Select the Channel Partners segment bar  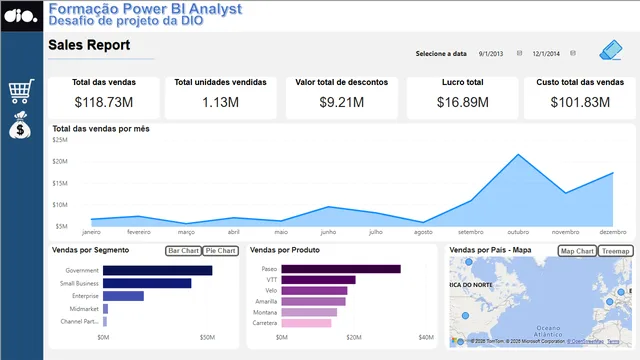point(105,322)
